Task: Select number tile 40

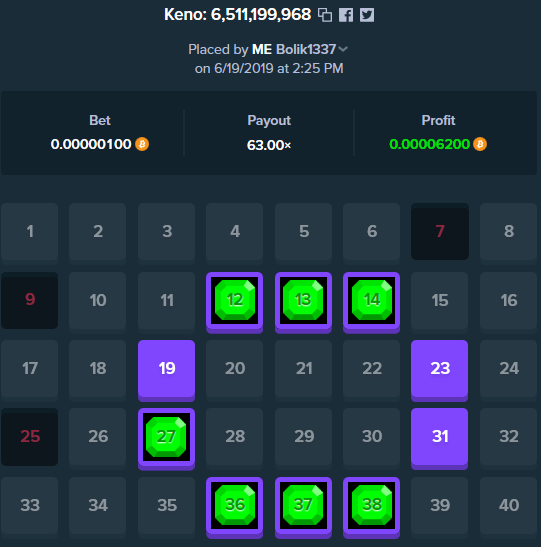Action: pyautogui.click(x=509, y=505)
